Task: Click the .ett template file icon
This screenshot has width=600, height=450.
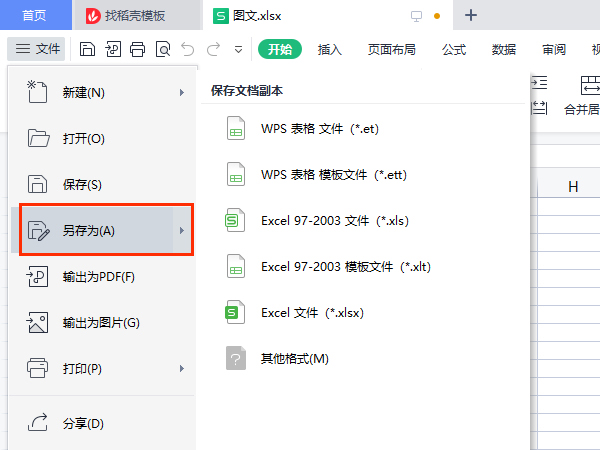Action: pyautogui.click(x=236, y=174)
